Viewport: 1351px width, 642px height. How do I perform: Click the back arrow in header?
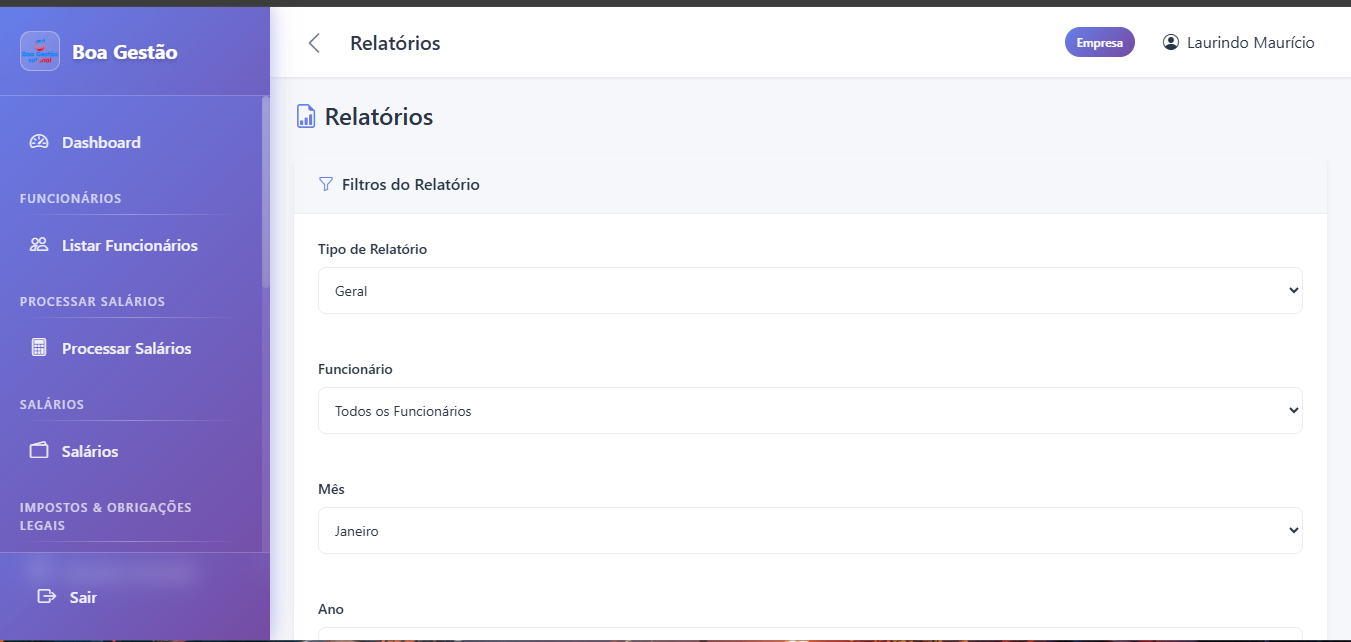point(315,43)
